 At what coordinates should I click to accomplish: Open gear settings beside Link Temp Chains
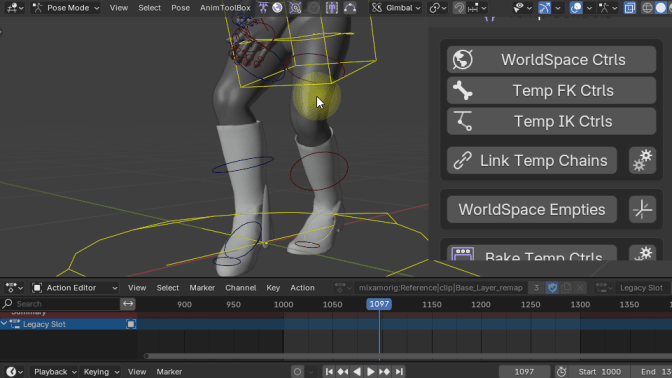642,160
